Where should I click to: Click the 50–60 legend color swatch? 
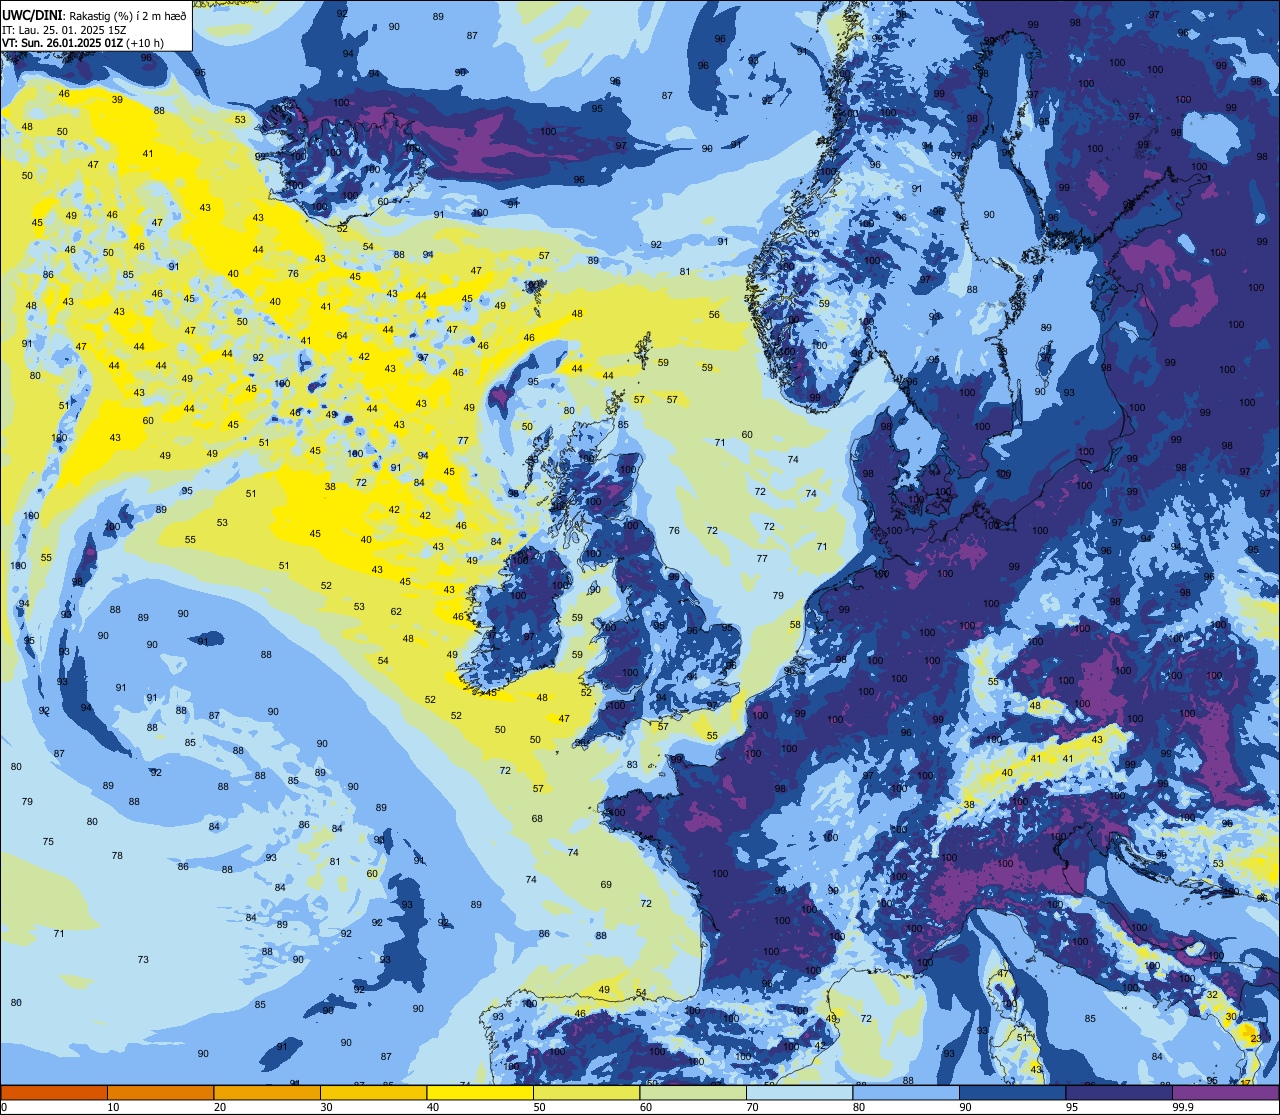586,1092
